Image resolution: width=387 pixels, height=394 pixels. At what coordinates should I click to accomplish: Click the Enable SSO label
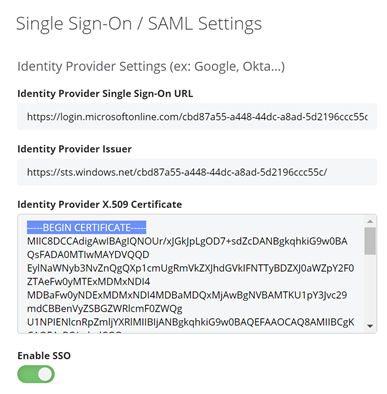point(44,356)
